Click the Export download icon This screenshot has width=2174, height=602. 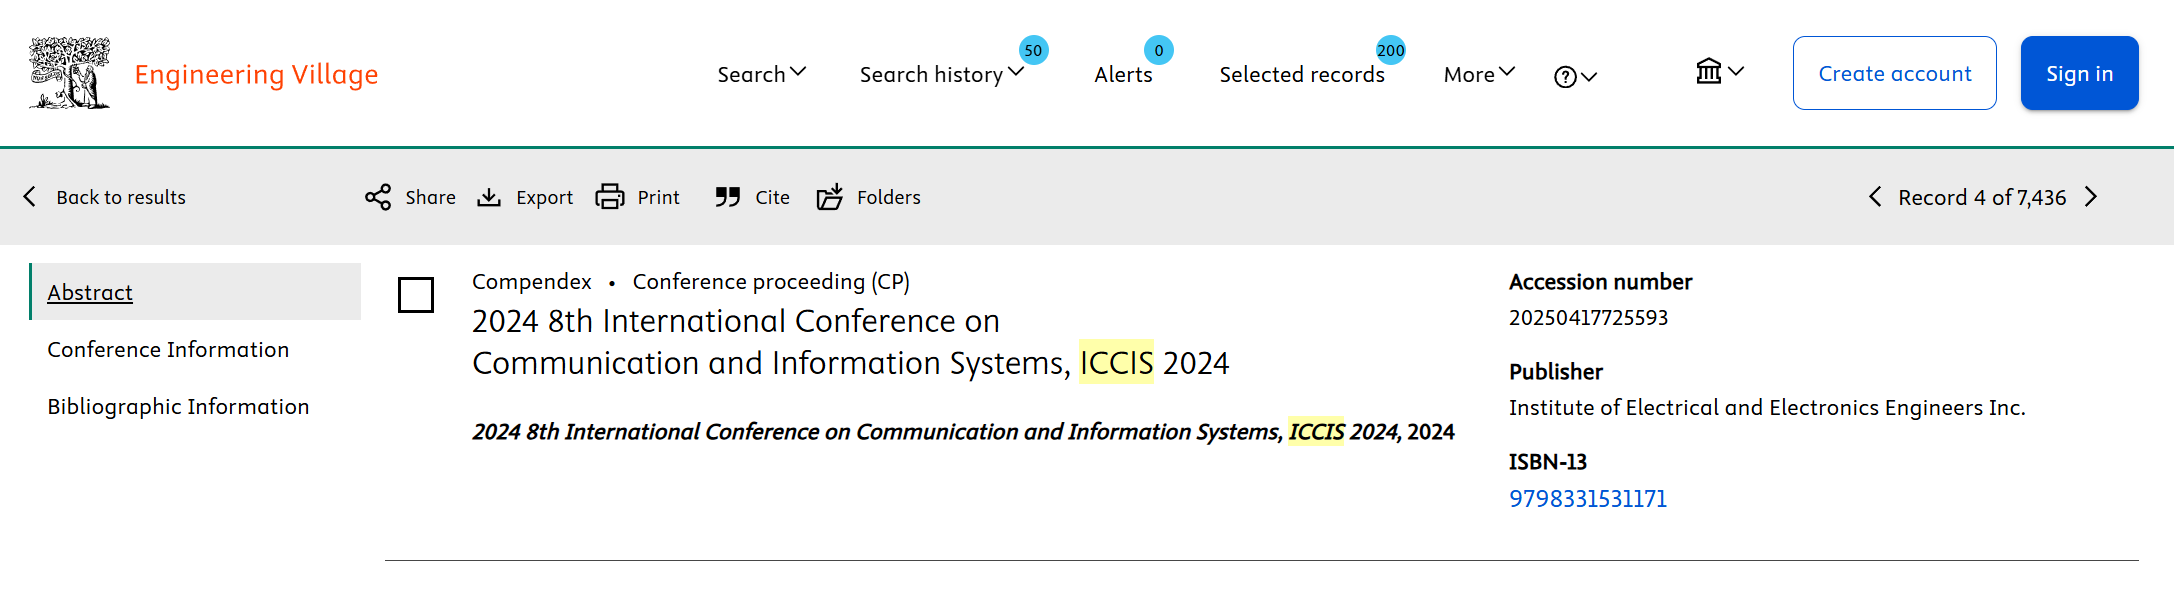point(489,197)
